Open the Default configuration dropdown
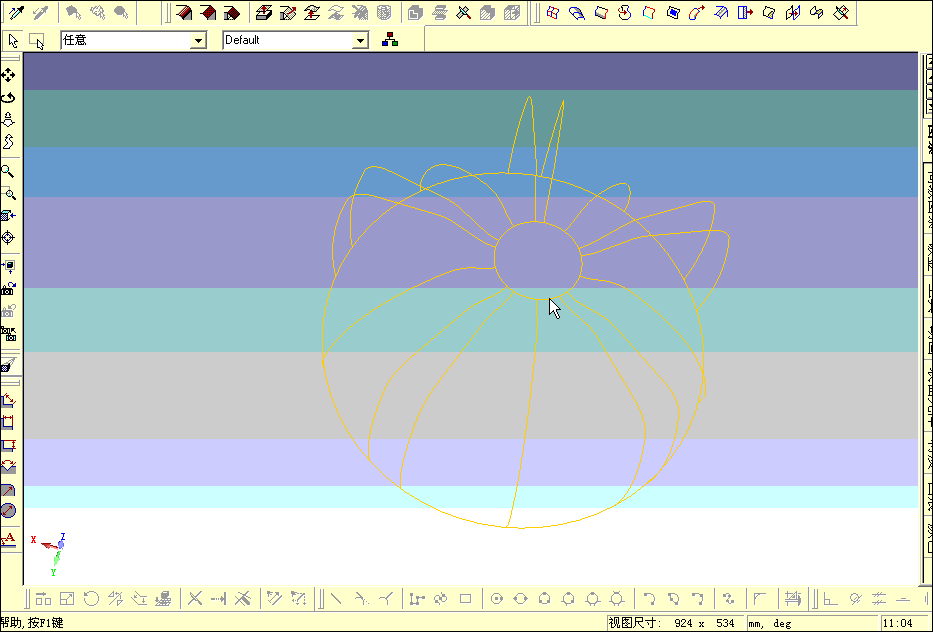Image resolution: width=933 pixels, height=632 pixels. (x=360, y=40)
